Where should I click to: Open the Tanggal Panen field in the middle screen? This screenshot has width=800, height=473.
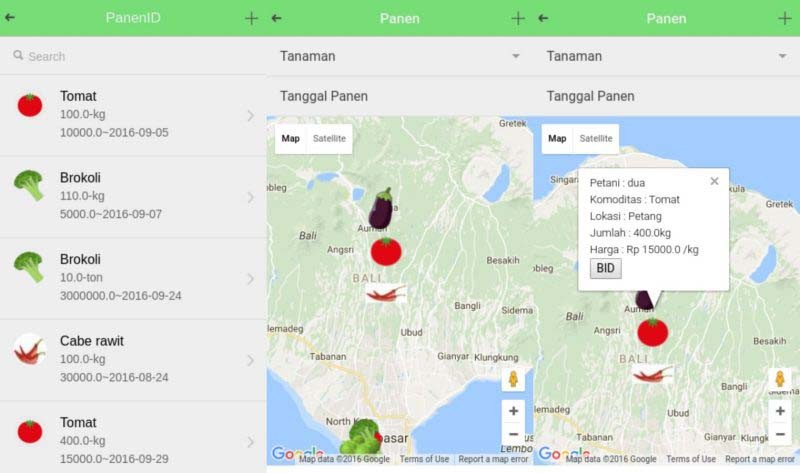coord(400,96)
